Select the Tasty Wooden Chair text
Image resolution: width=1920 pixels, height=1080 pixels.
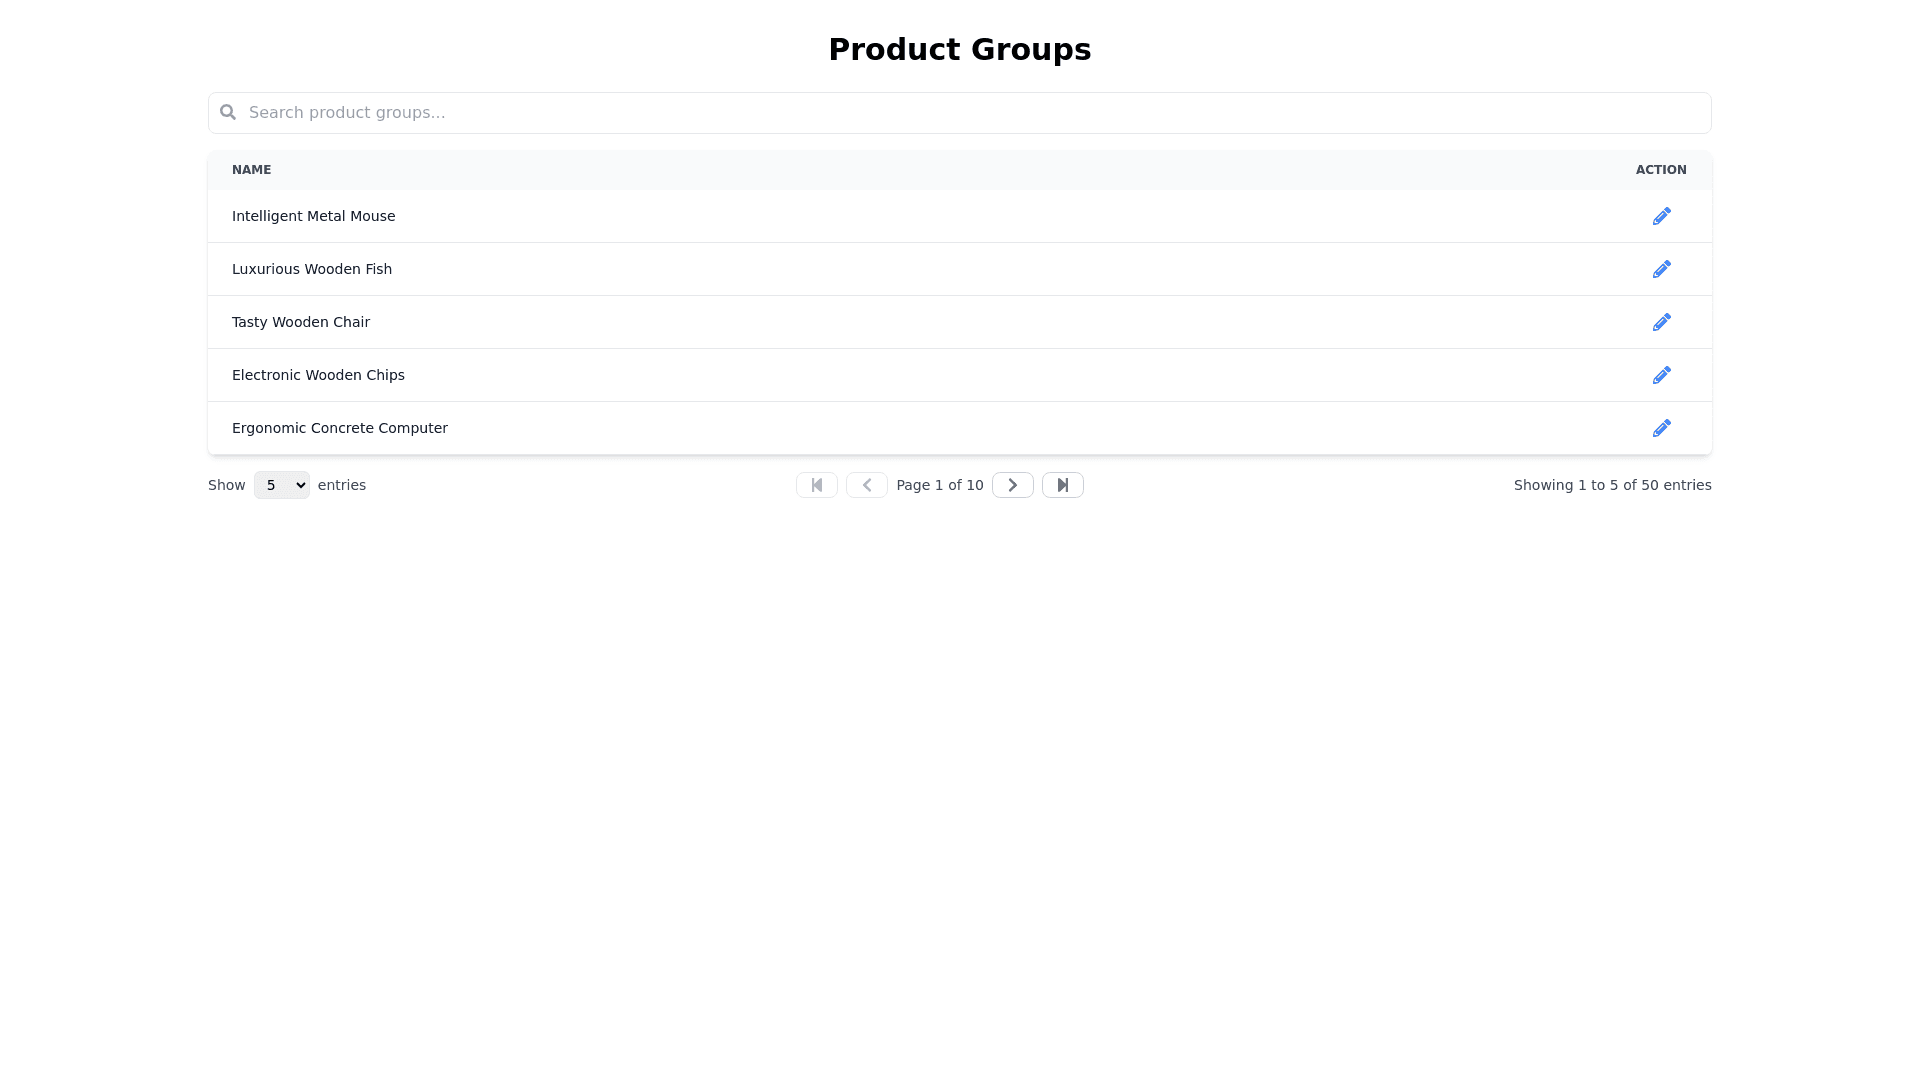[x=300, y=322]
